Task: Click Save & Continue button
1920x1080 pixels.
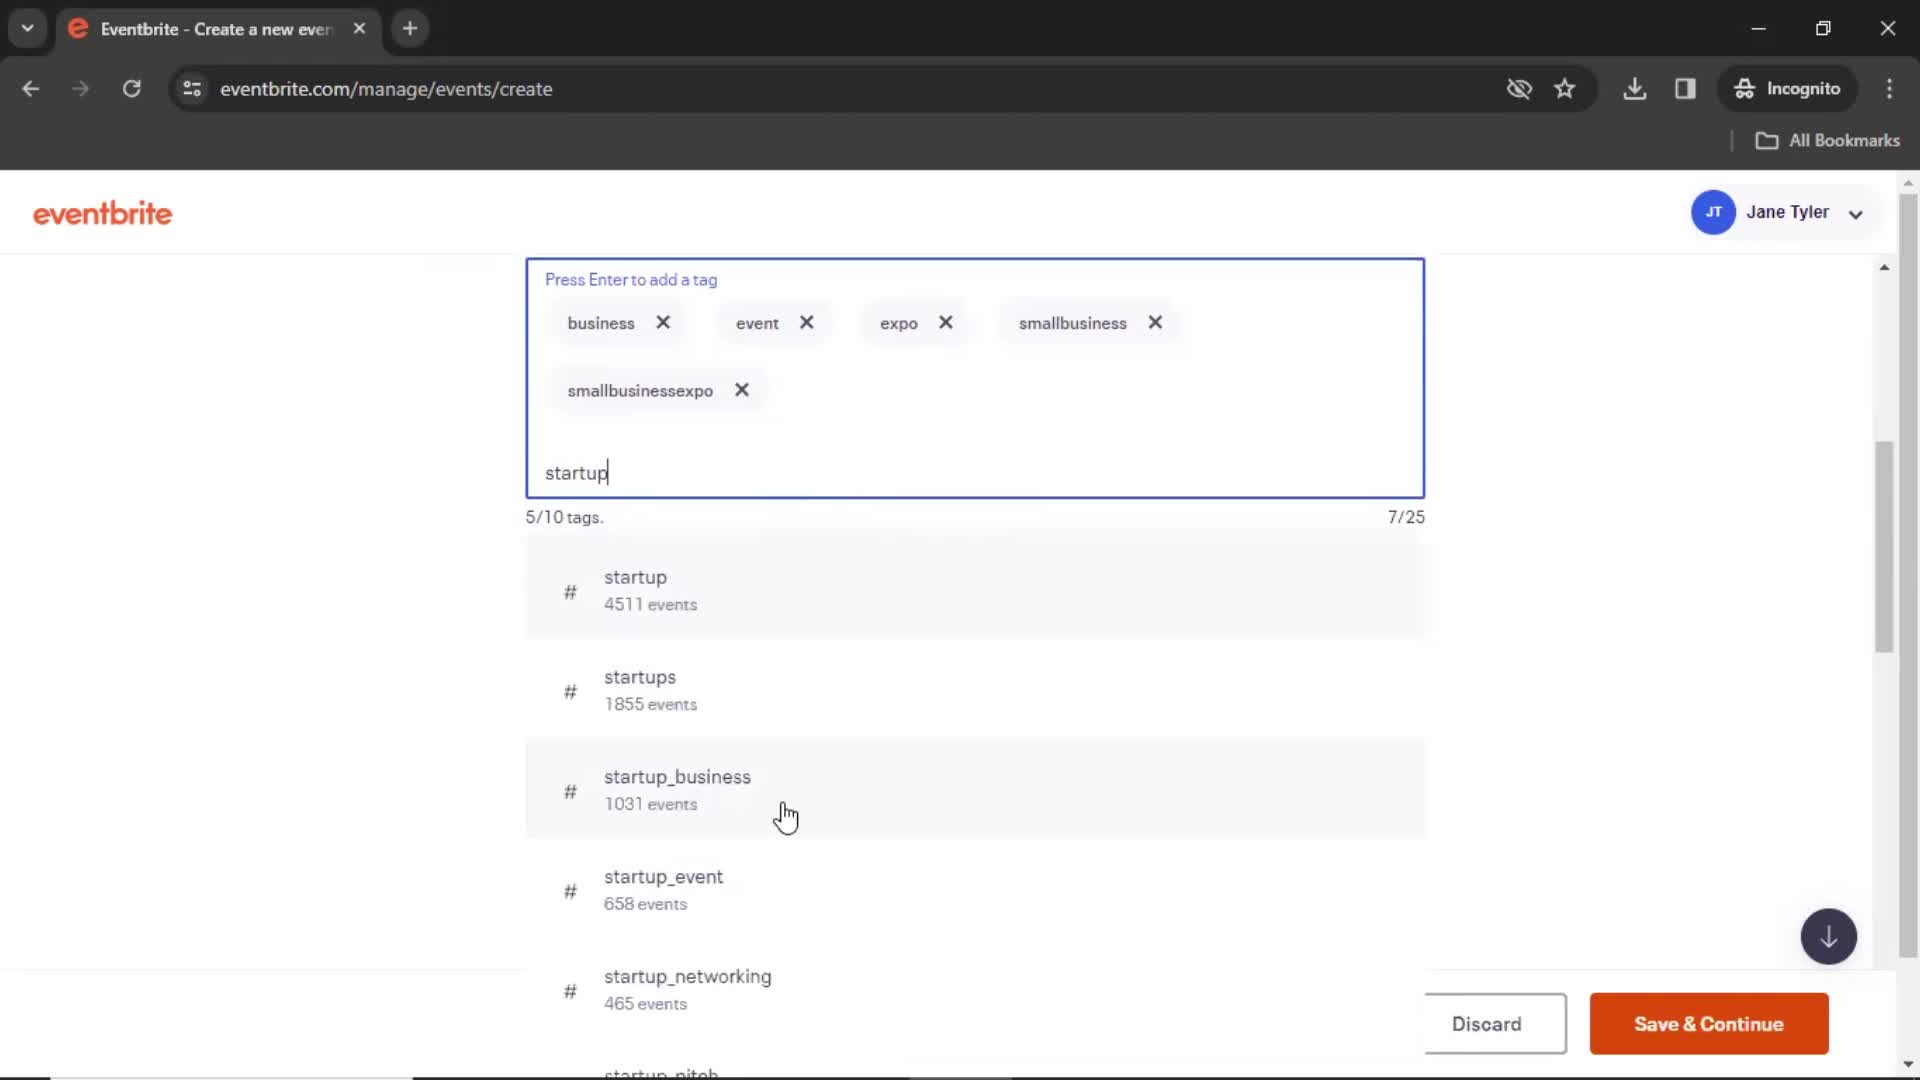Action: coord(1709,1024)
